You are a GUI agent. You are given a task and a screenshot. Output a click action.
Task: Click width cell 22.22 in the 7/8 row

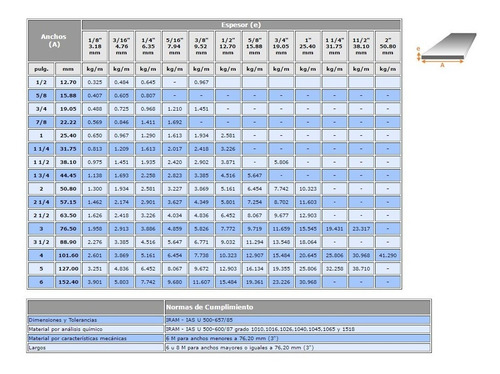pos(68,122)
